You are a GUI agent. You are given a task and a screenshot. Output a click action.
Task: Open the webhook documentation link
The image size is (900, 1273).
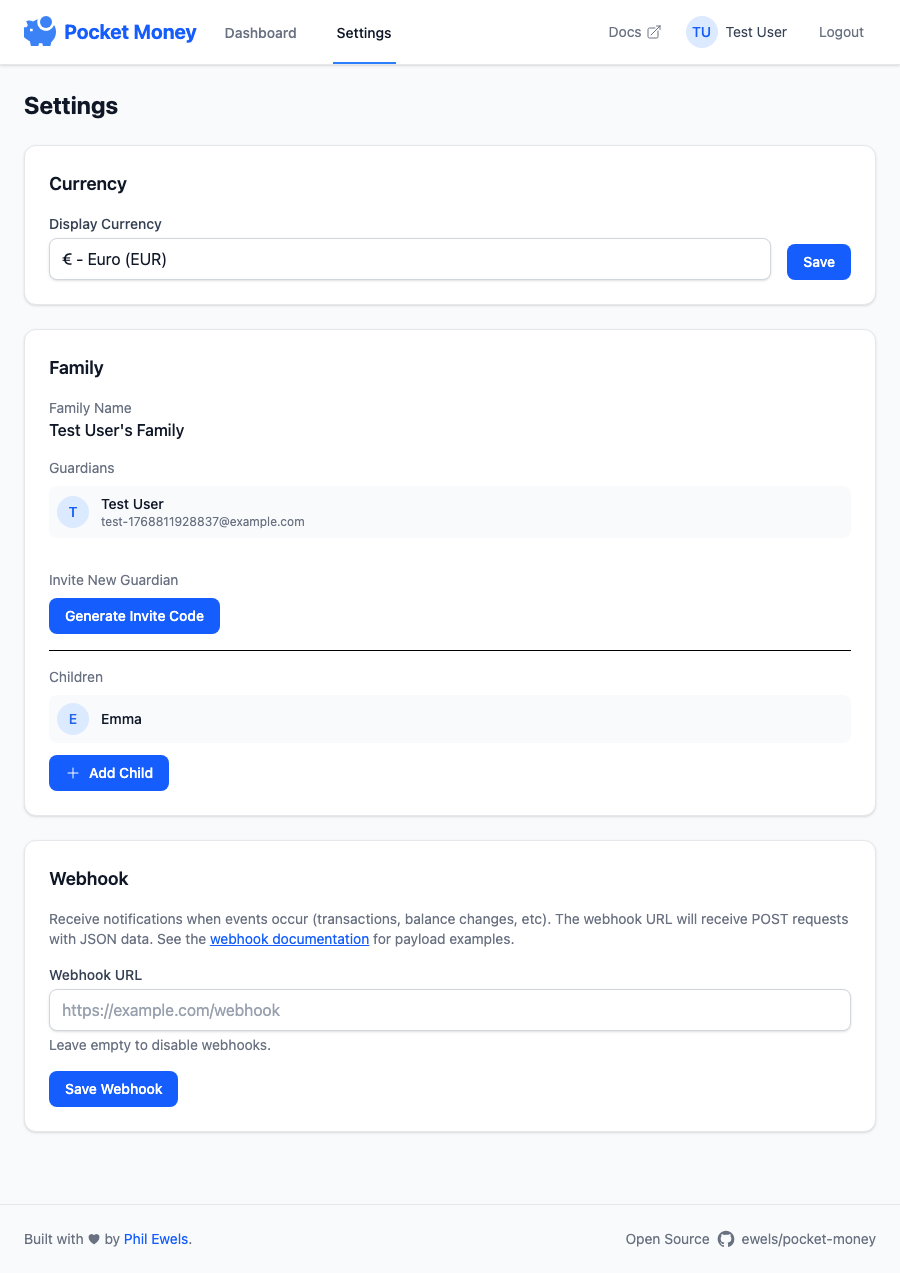point(289,939)
